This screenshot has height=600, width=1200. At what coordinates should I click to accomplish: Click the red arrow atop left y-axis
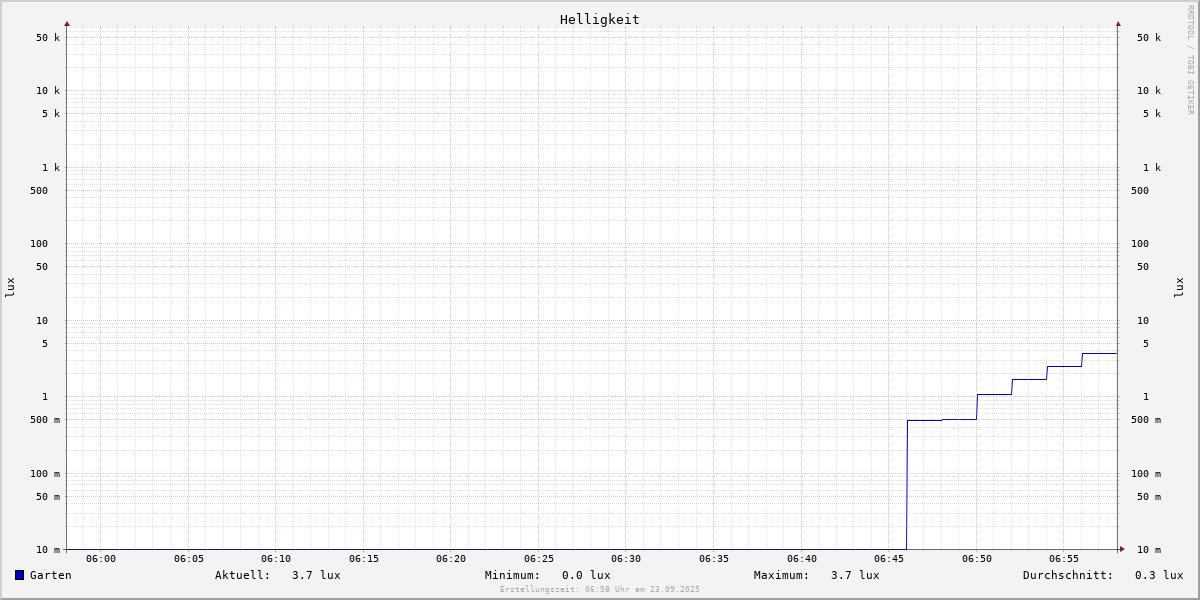tap(67, 23)
